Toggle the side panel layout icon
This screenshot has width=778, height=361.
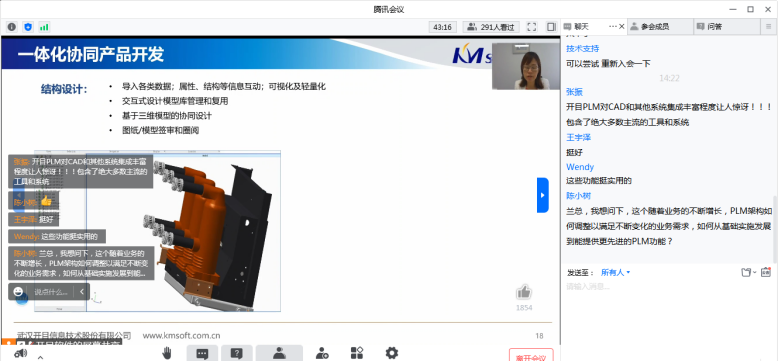551,27
